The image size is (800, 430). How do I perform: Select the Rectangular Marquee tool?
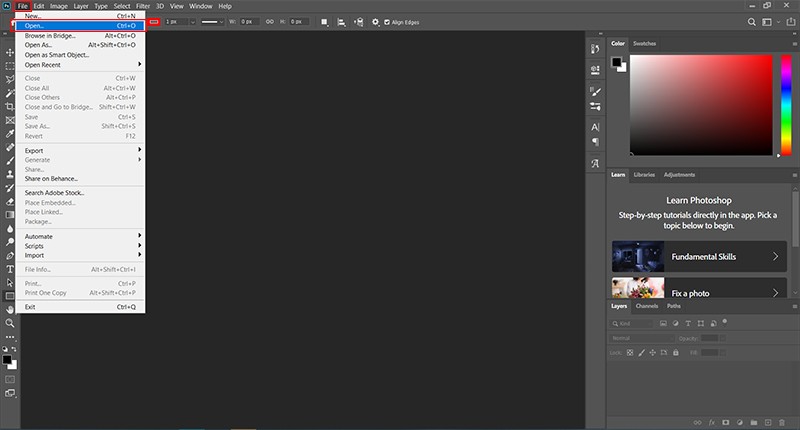pos(10,66)
